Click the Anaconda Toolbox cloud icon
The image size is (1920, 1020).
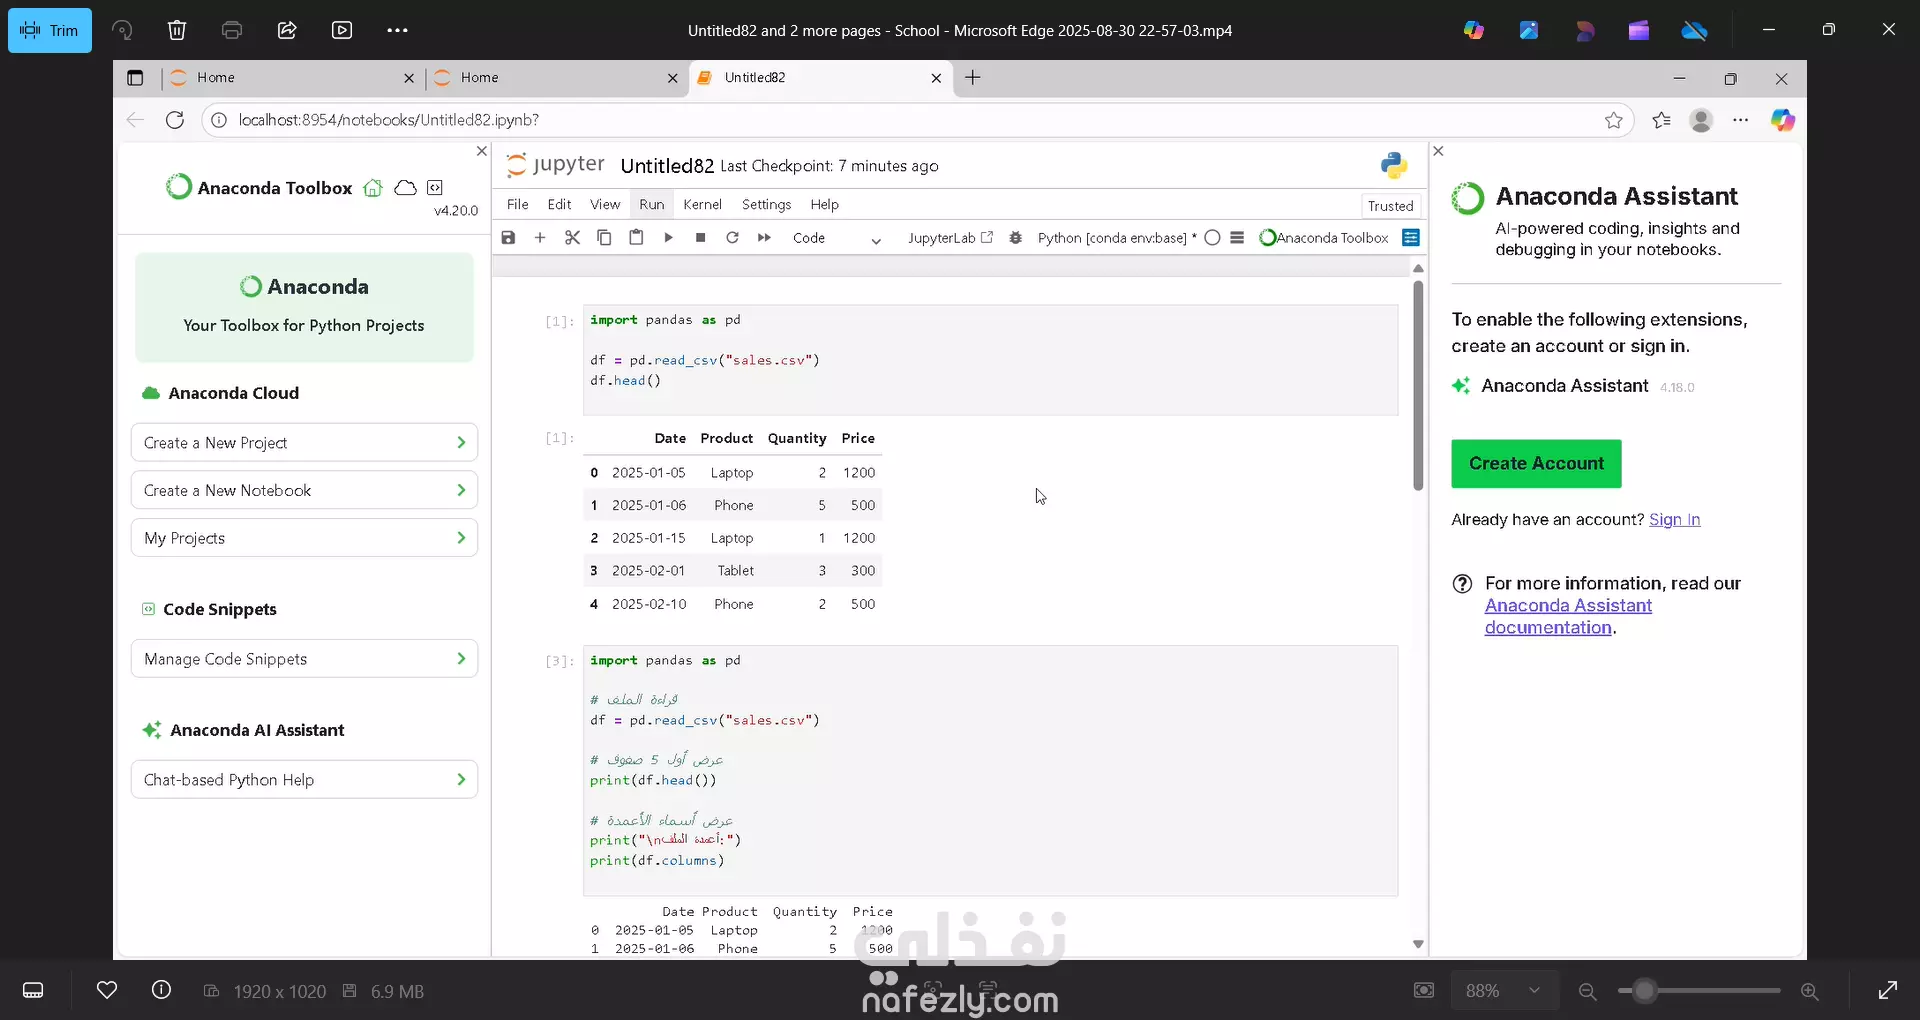tap(405, 187)
